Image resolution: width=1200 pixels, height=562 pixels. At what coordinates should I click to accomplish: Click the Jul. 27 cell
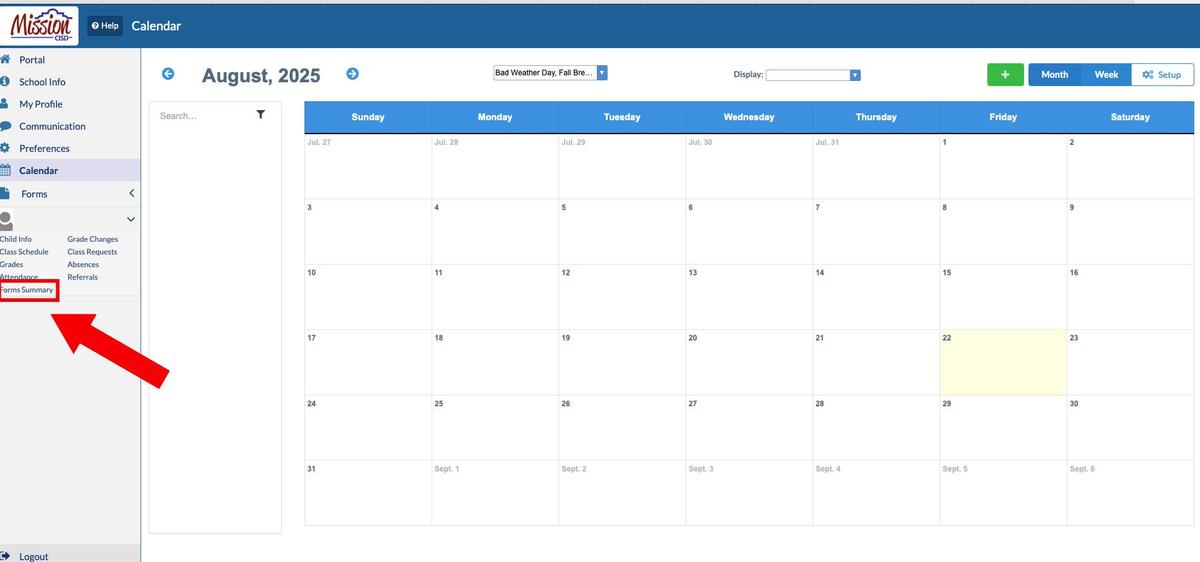pos(368,166)
